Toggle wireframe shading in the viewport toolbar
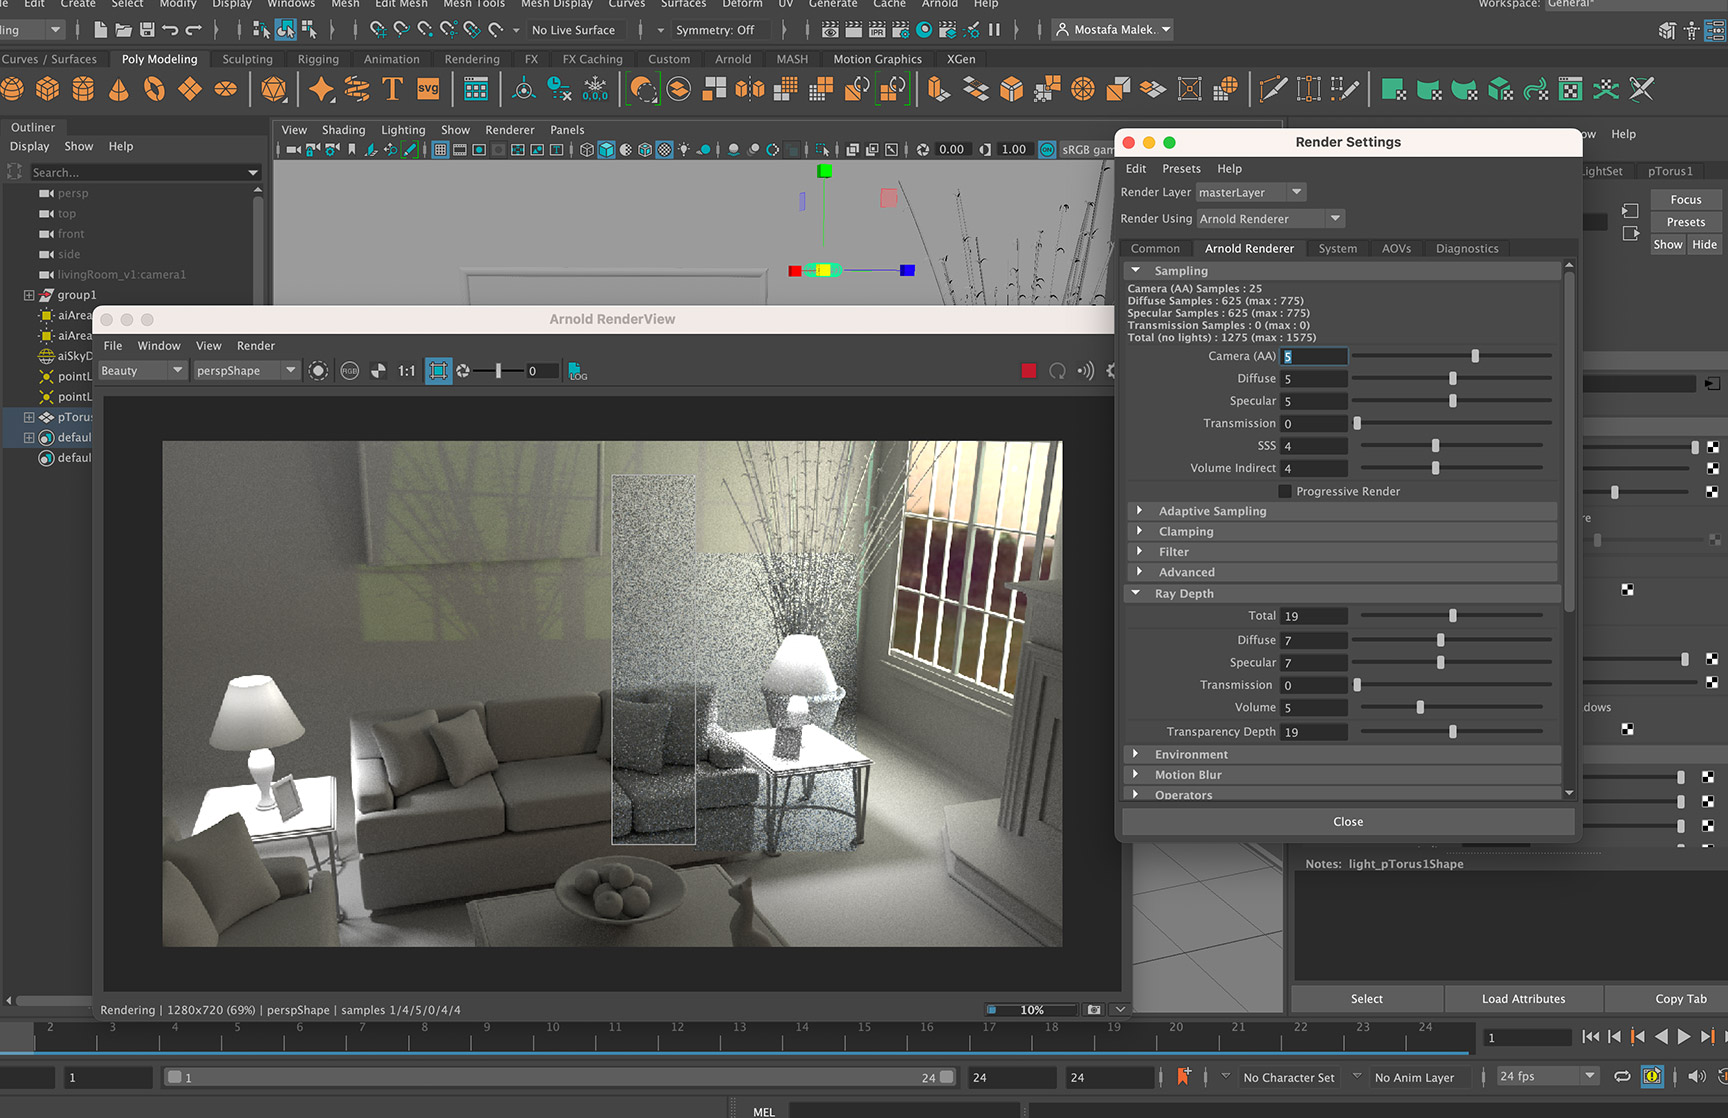The image size is (1728, 1118). [x=586, y=149]
